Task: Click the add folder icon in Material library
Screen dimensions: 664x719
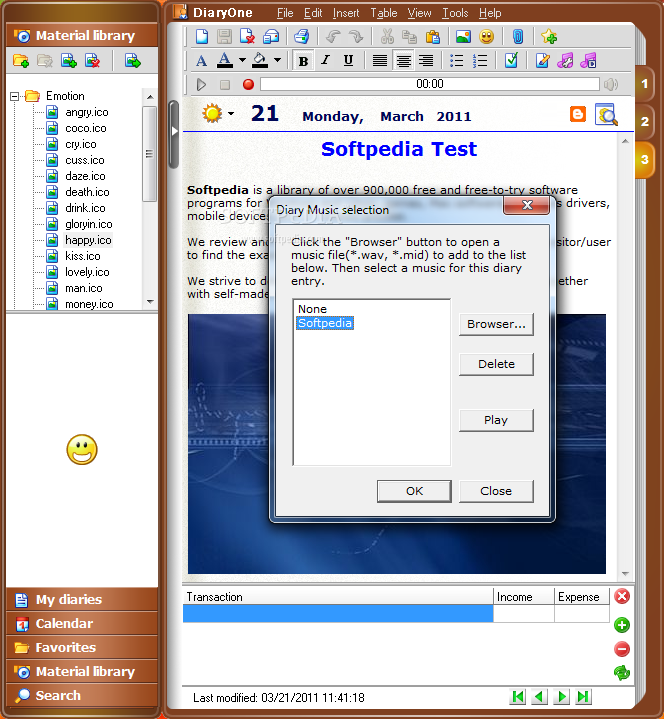Action: (x=21, y=61)
